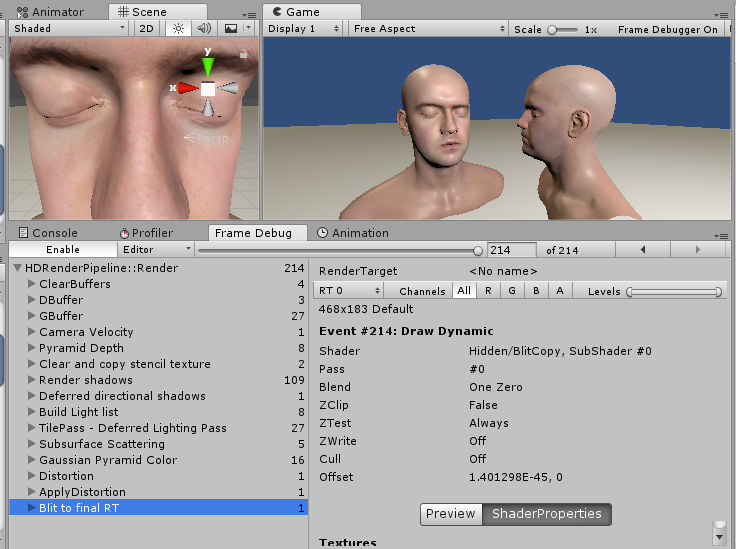Select All channels toggle
The height and width of the screenshot is (549, 736).
coord(464,290)
